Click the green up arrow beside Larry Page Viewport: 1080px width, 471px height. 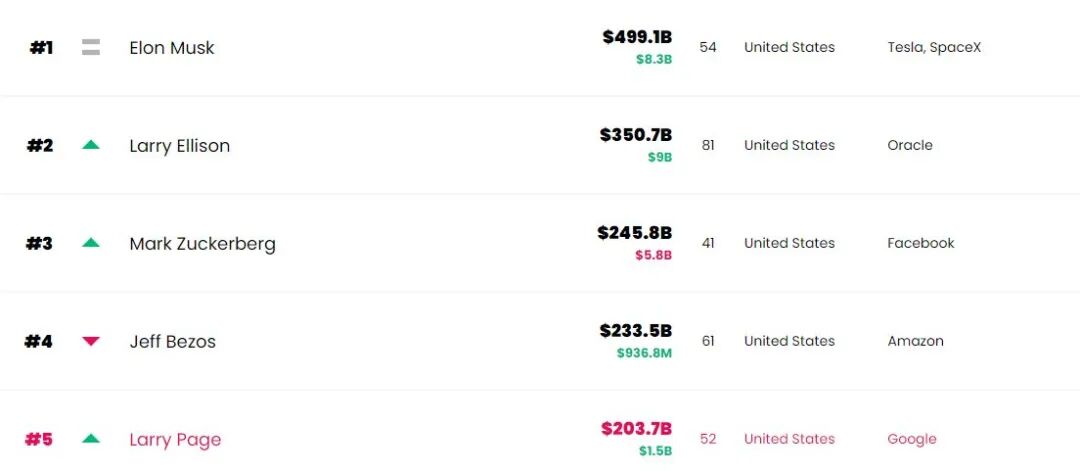coord(91,438)
